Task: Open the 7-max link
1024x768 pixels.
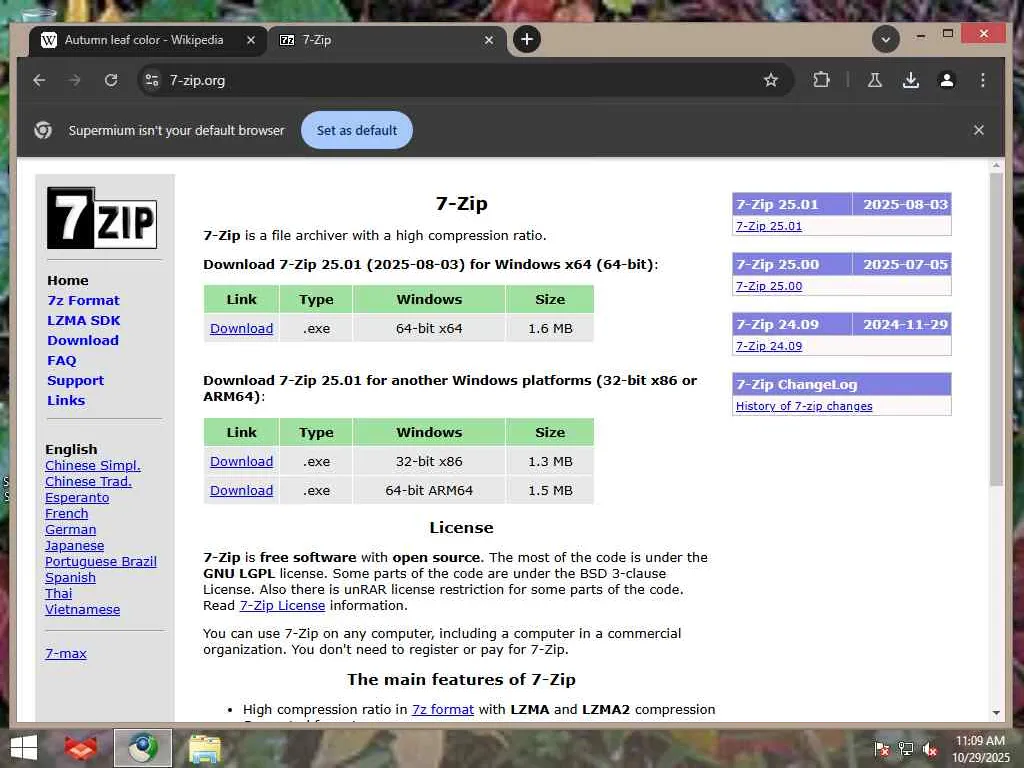Action: 66,653
